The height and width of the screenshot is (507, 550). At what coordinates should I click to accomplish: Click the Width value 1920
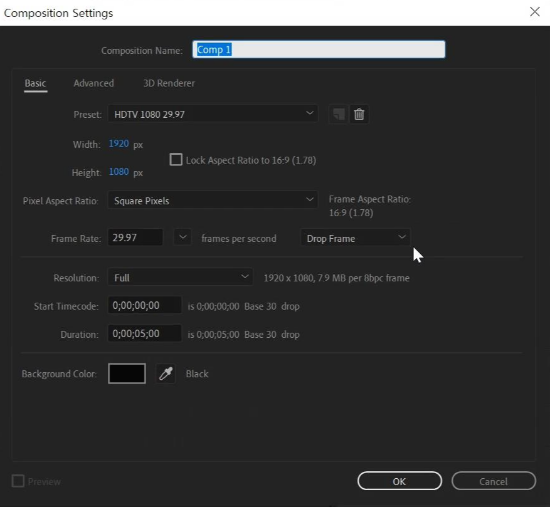coord(119,144)
